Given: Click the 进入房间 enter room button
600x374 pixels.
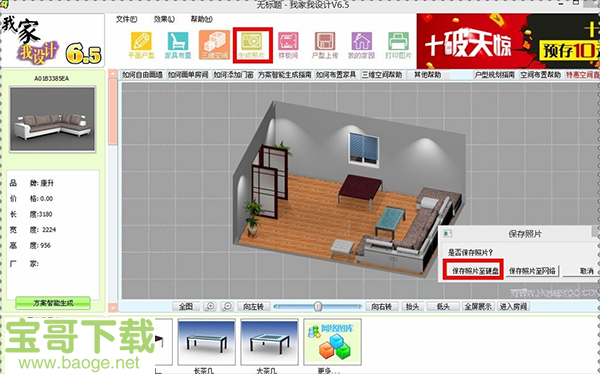Looking at the screenshot, I should click(x=514, y=306).
